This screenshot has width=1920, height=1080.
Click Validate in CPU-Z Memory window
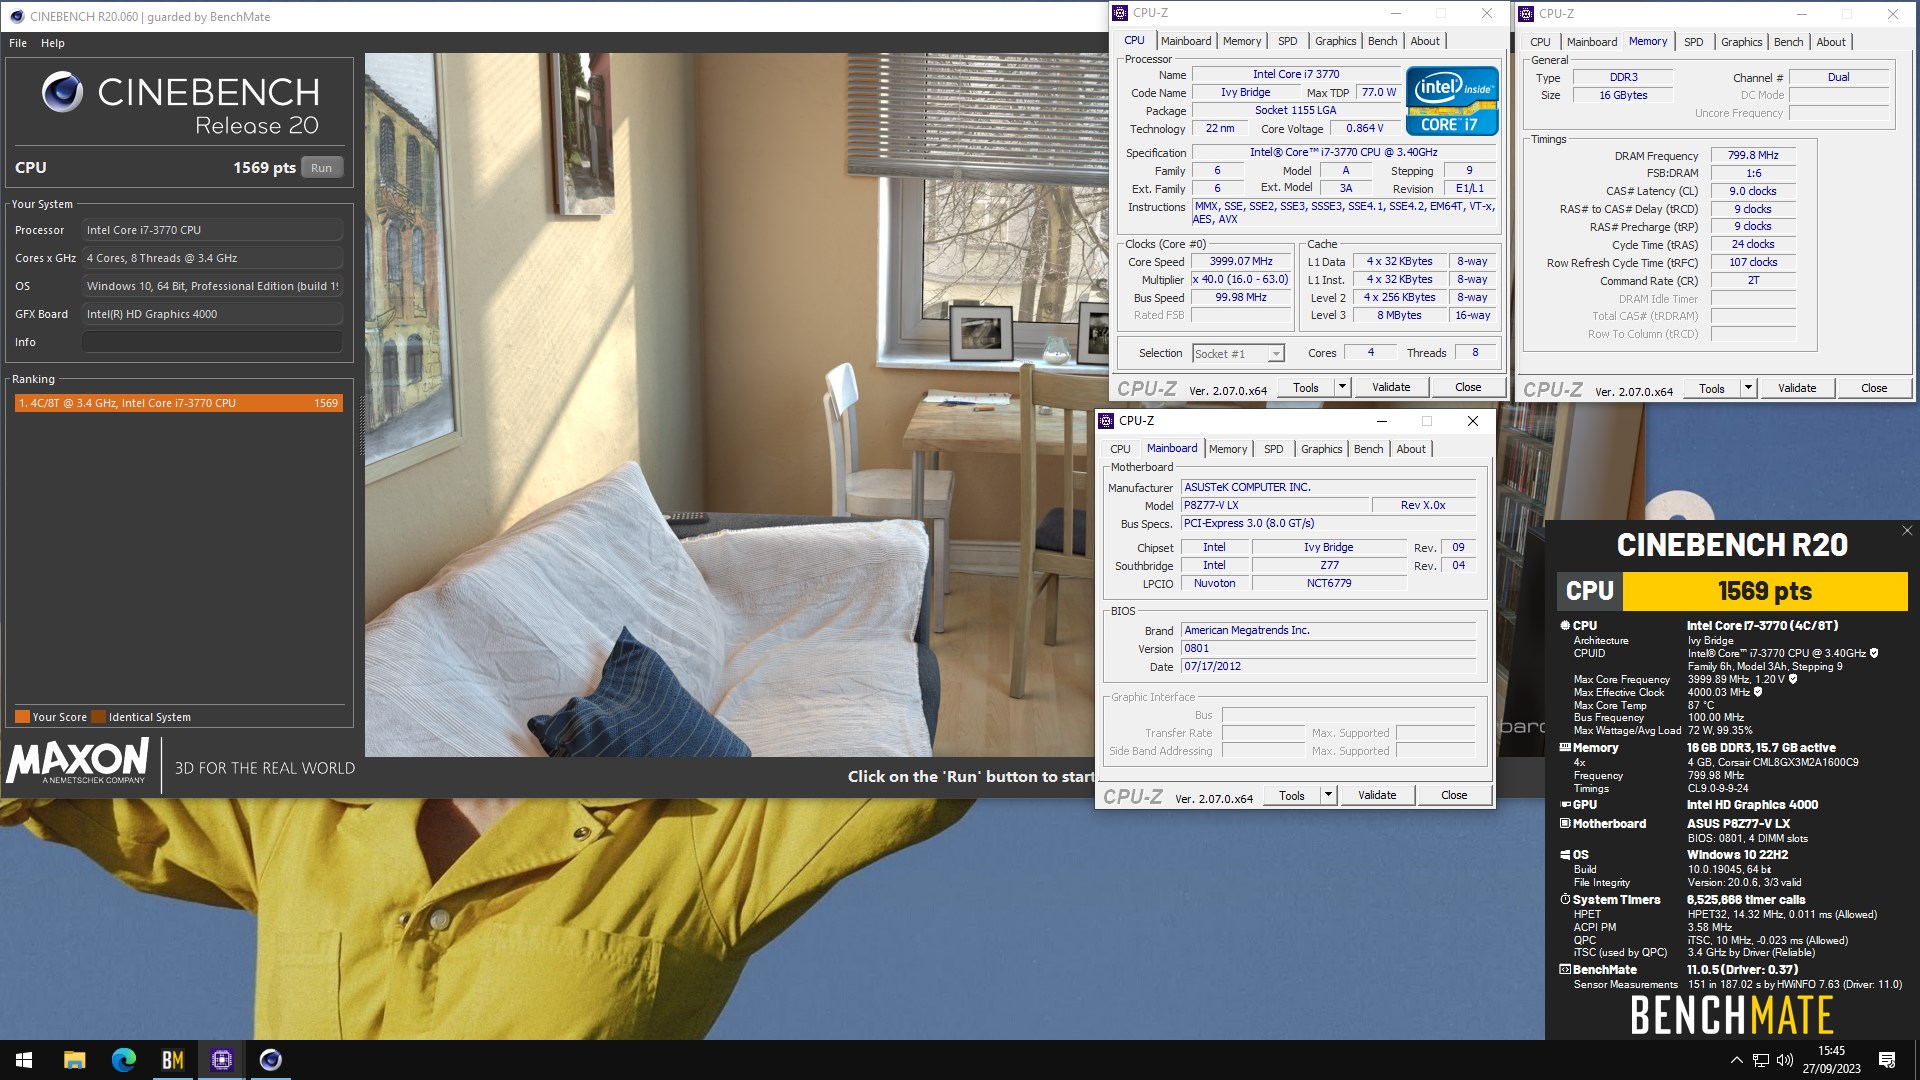1797,389
